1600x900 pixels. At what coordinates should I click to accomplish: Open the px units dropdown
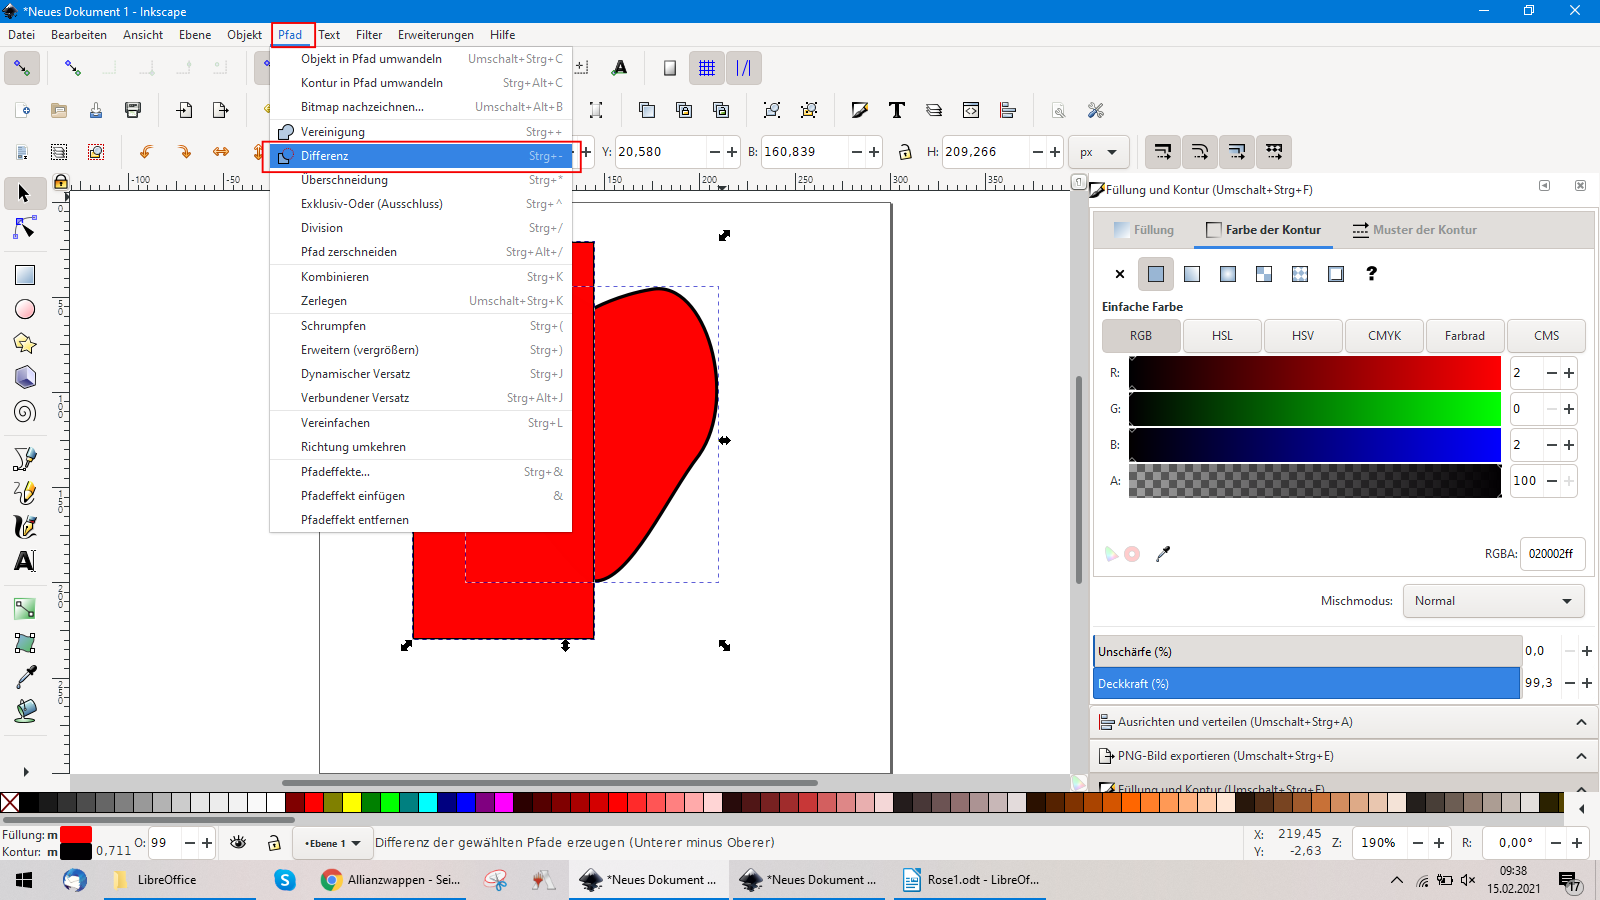click(x=1098, y=152)
